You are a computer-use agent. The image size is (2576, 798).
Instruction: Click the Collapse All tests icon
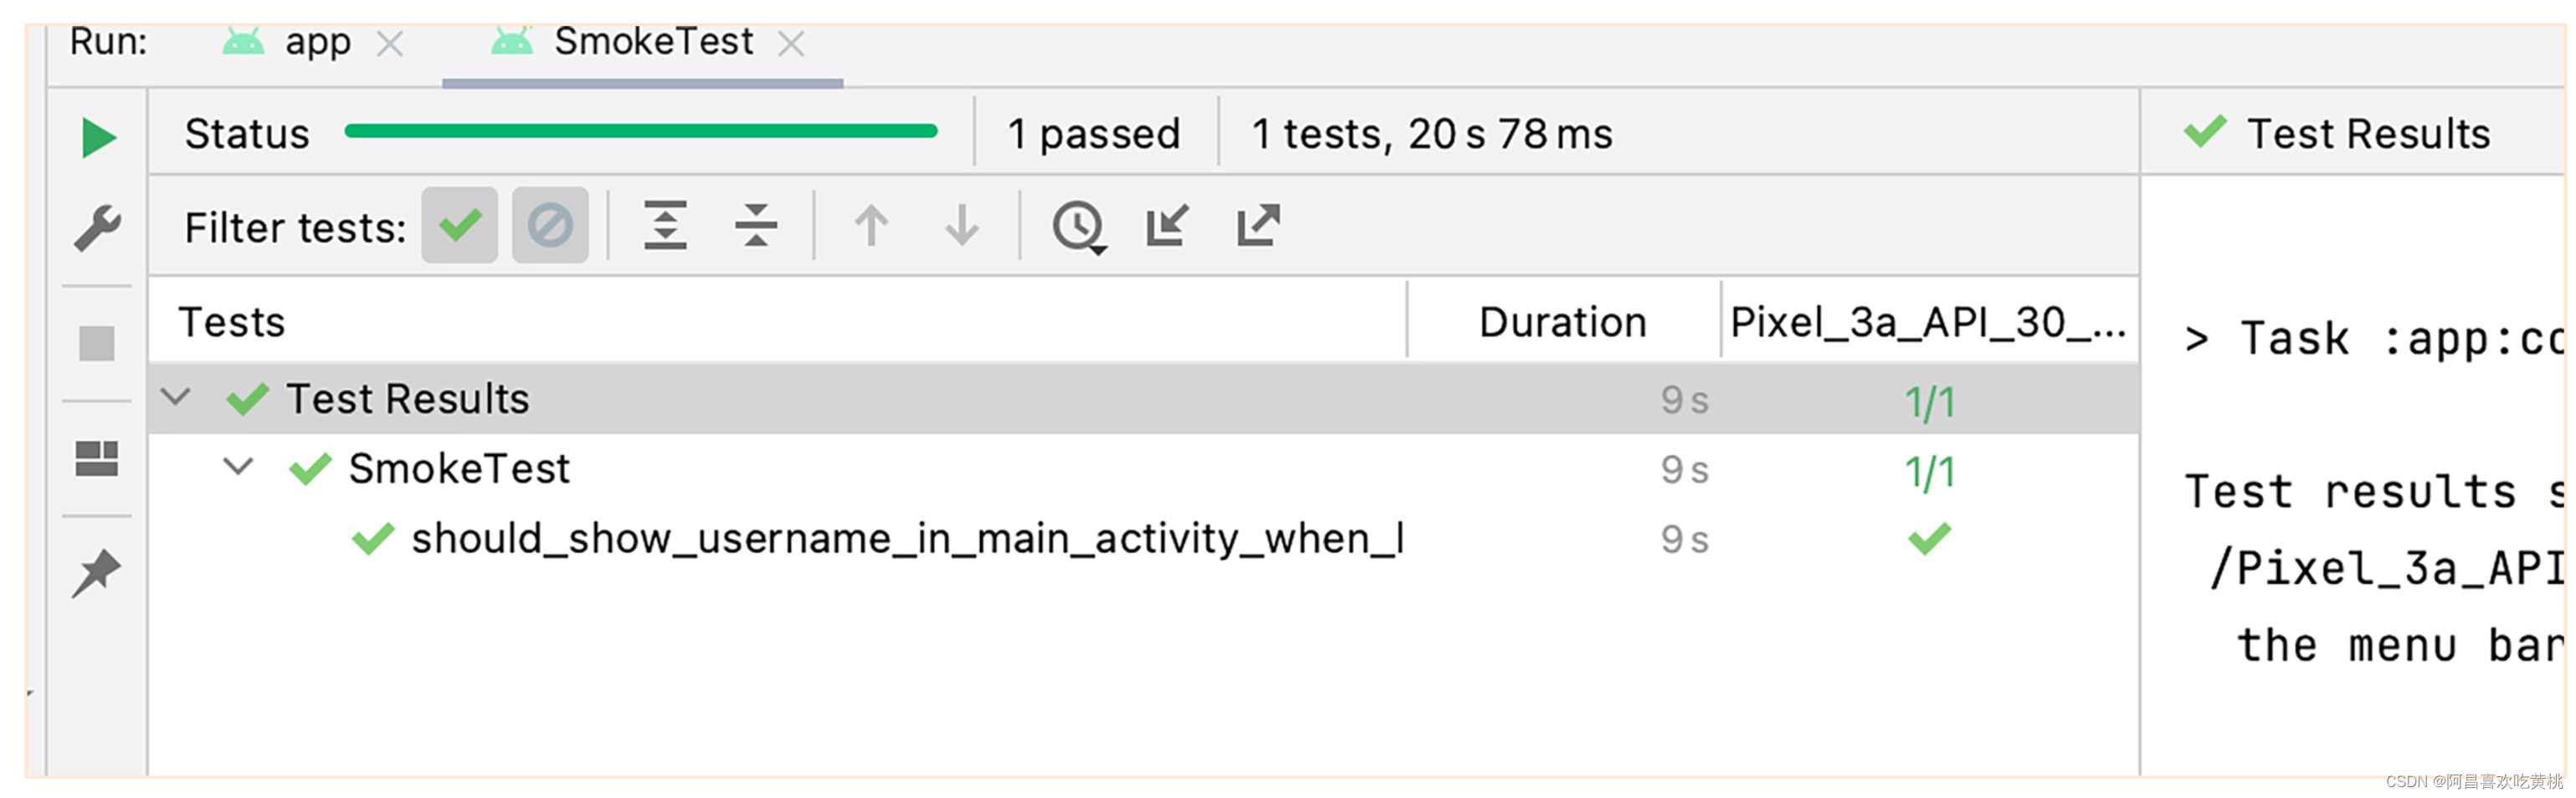click(x=756, y=225)
